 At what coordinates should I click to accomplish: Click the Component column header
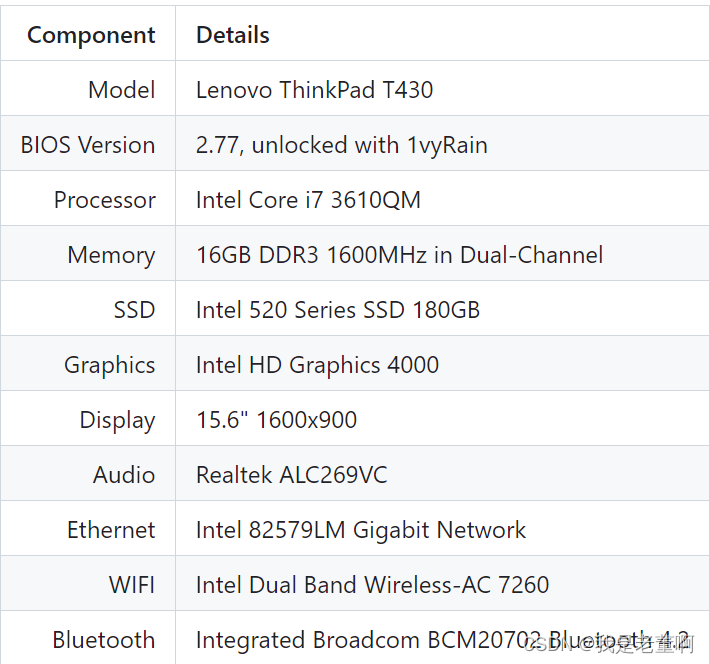[x=91, y=35]
